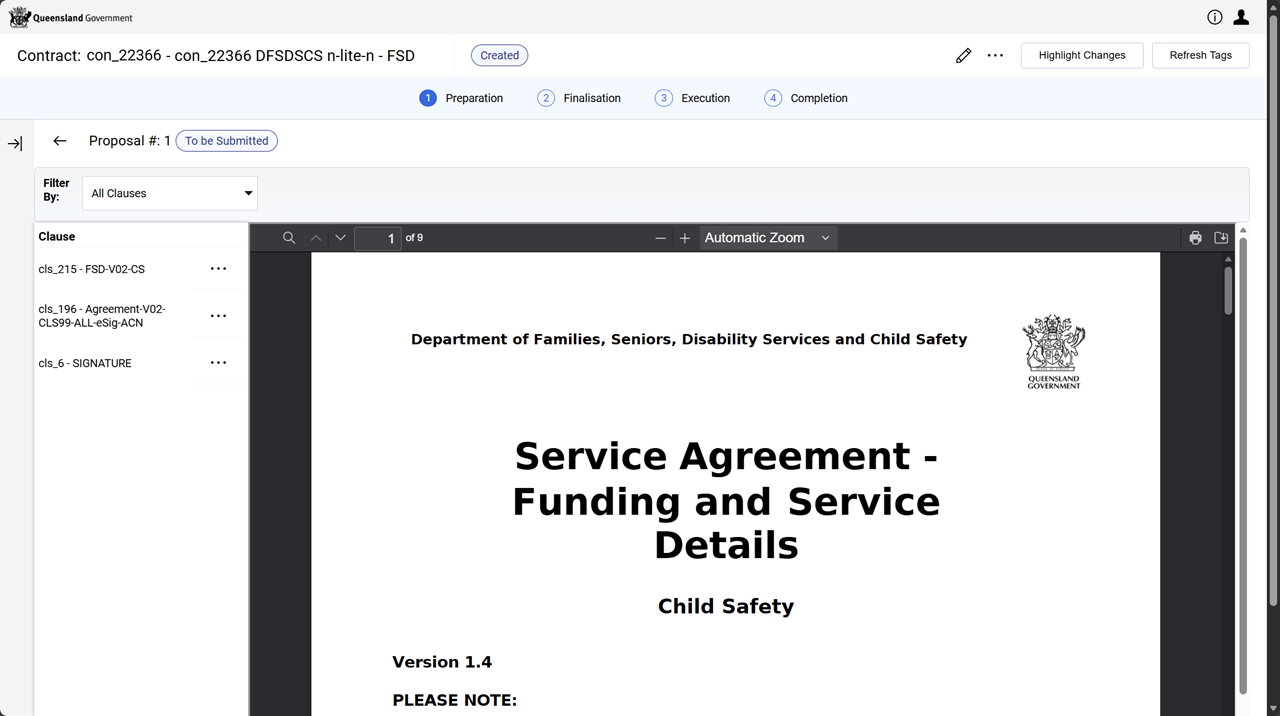Print the document using printer icon
Image resolution: width=1280 pixels, height=716 pixels.
[1195, 238]
